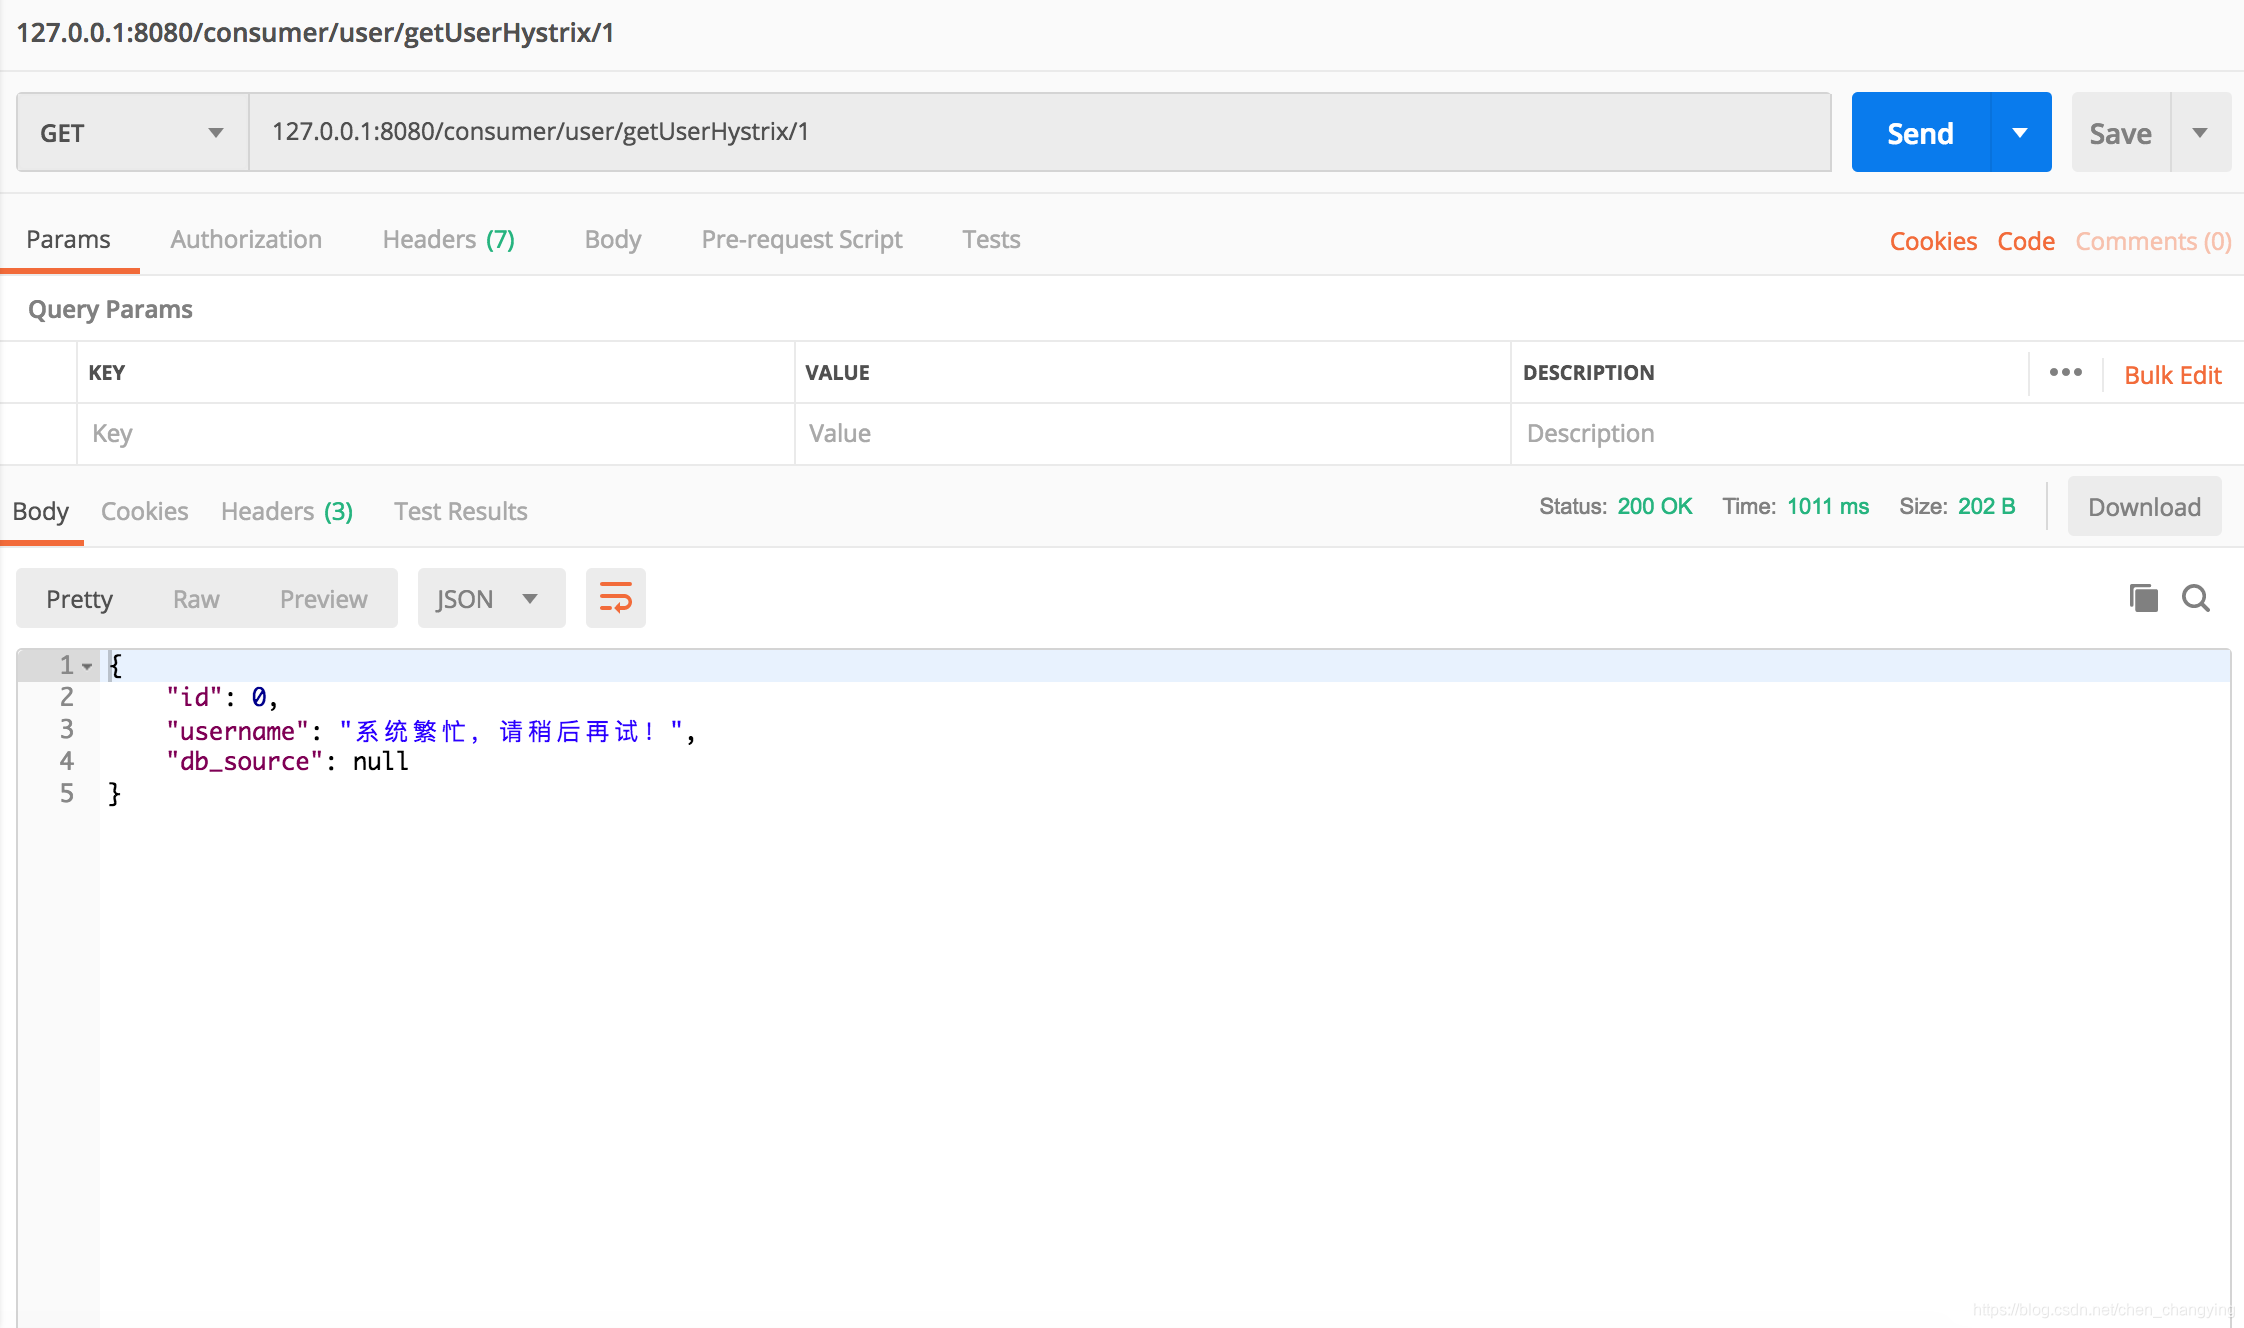Open the Params tab
The height and width of the screenshot is (1328, 2244).
click(68, 239)
